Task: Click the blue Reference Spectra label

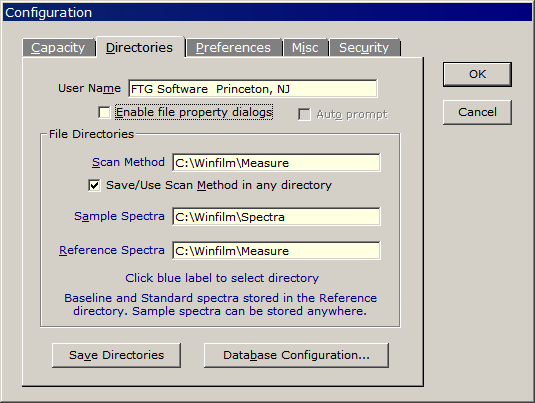Action: pyautogui.click(x=112, y=250)
